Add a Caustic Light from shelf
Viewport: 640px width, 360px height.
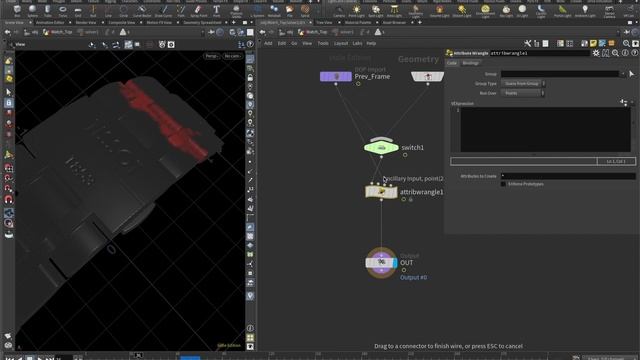coord(541,11)
